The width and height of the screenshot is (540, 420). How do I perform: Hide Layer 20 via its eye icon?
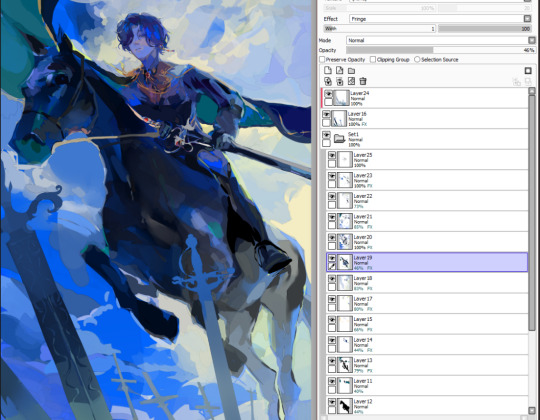[332, 238]
